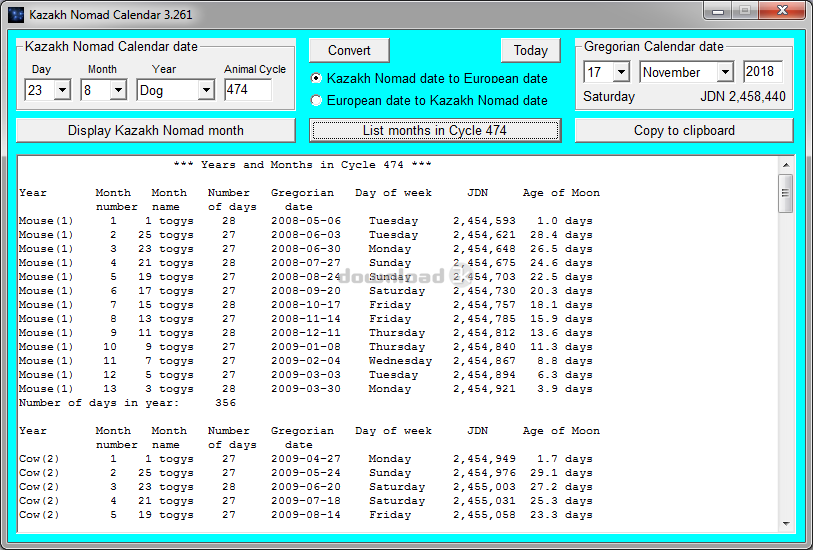Click the date 2009-03-03

coord(306,375)
